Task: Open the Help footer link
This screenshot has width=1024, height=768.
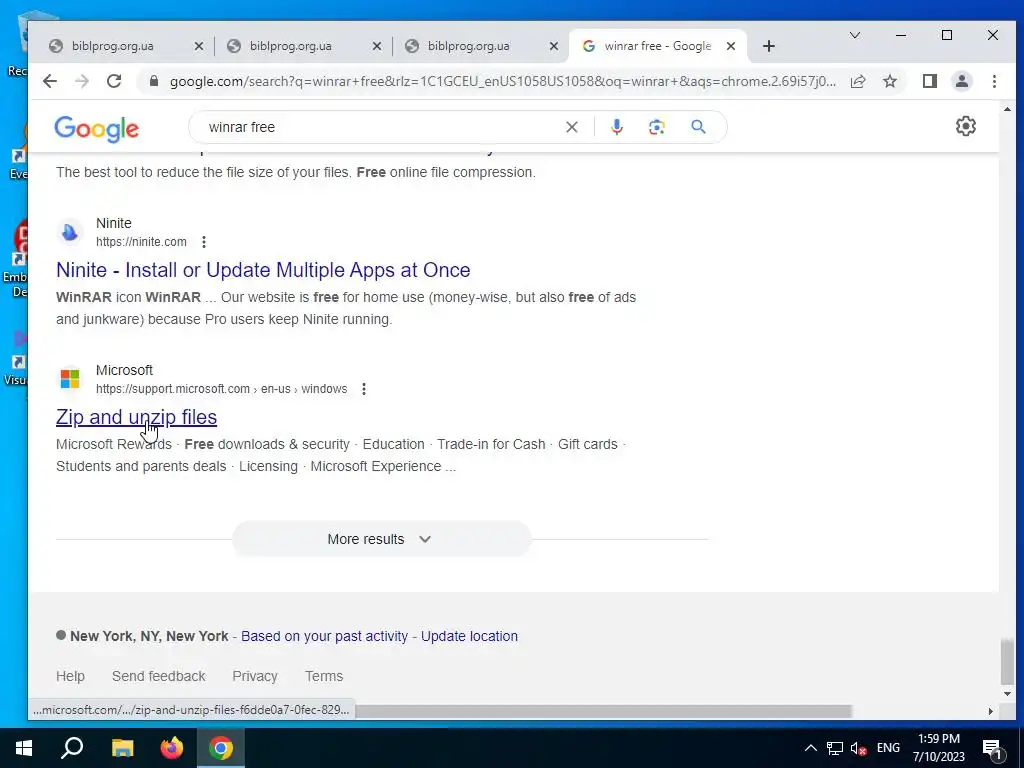Action: pos(70,677)
